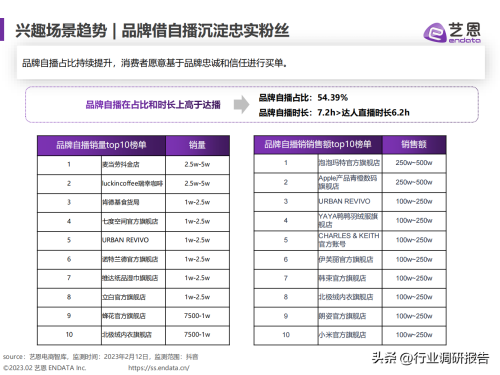Click rank number 10 in the 销售额 table
The image size is (500, 375).
coord(286,335)
